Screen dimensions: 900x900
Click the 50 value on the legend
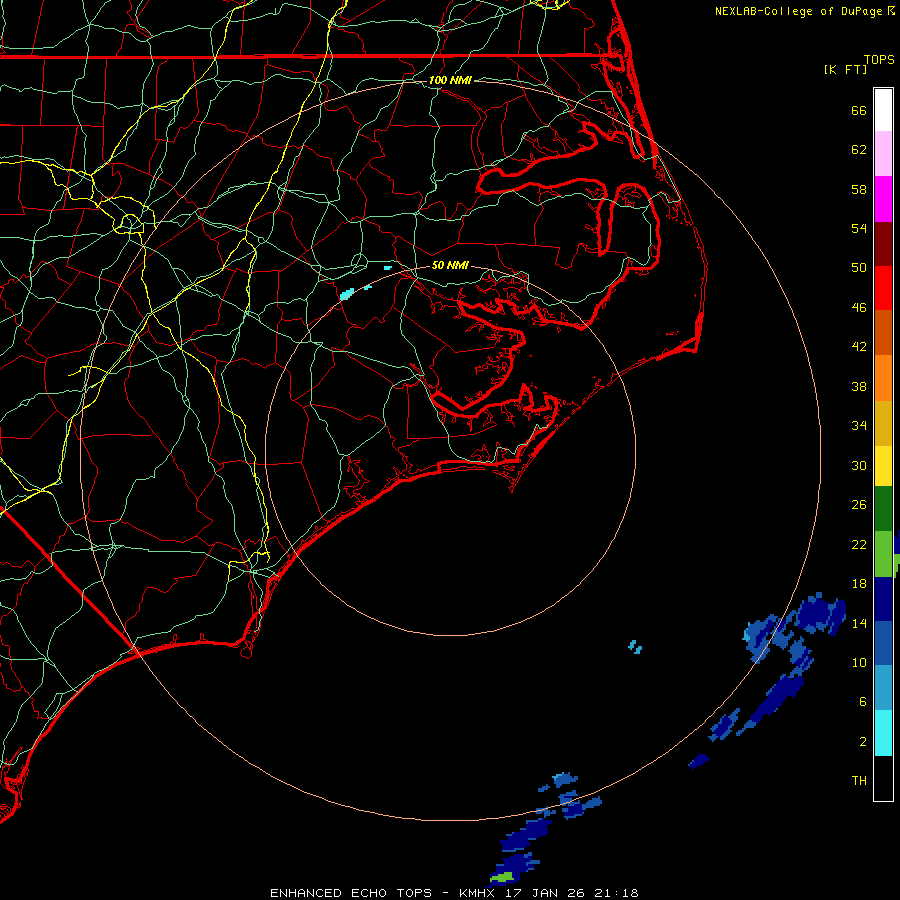(x=859, y=268)
